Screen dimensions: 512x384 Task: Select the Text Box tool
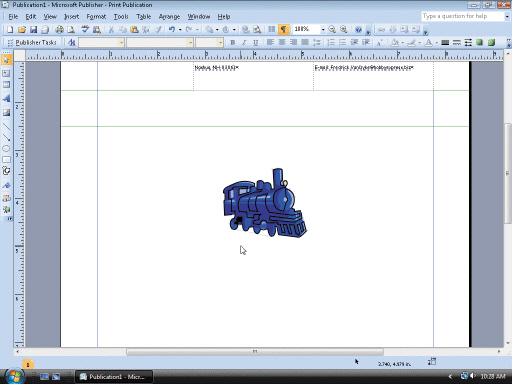(6, 73)
